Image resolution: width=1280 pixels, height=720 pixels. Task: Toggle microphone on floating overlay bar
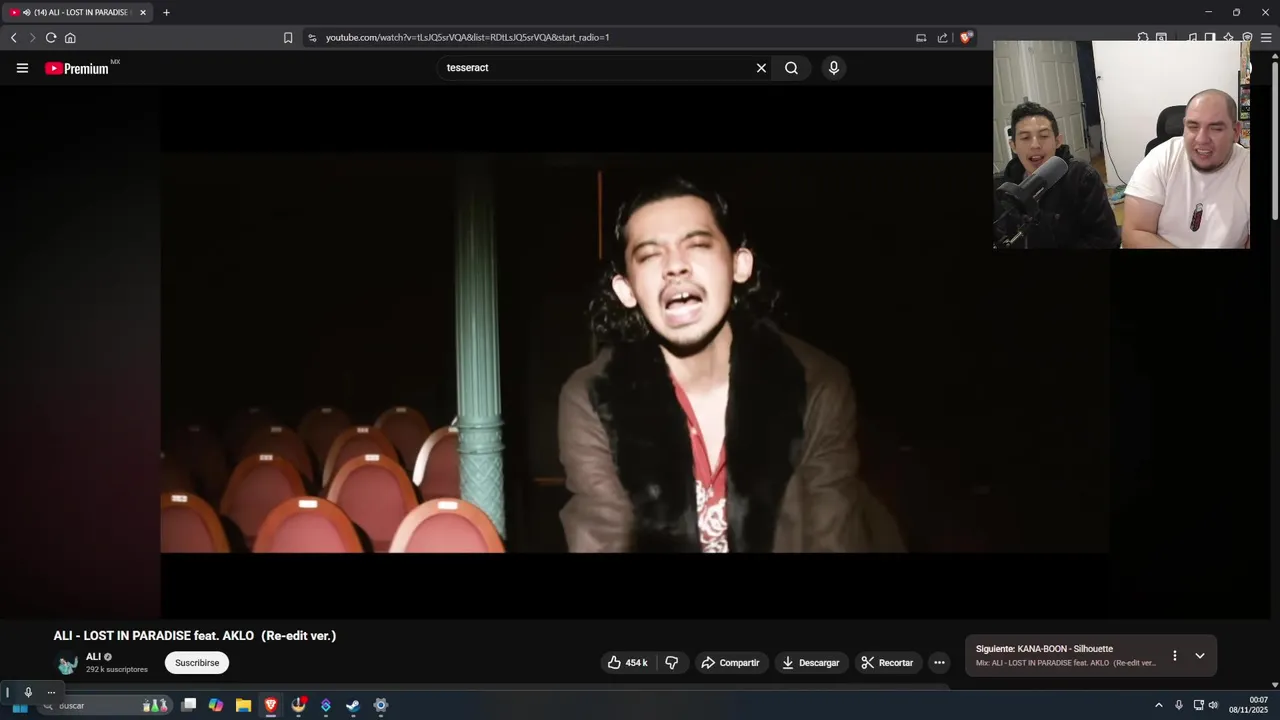28,692
